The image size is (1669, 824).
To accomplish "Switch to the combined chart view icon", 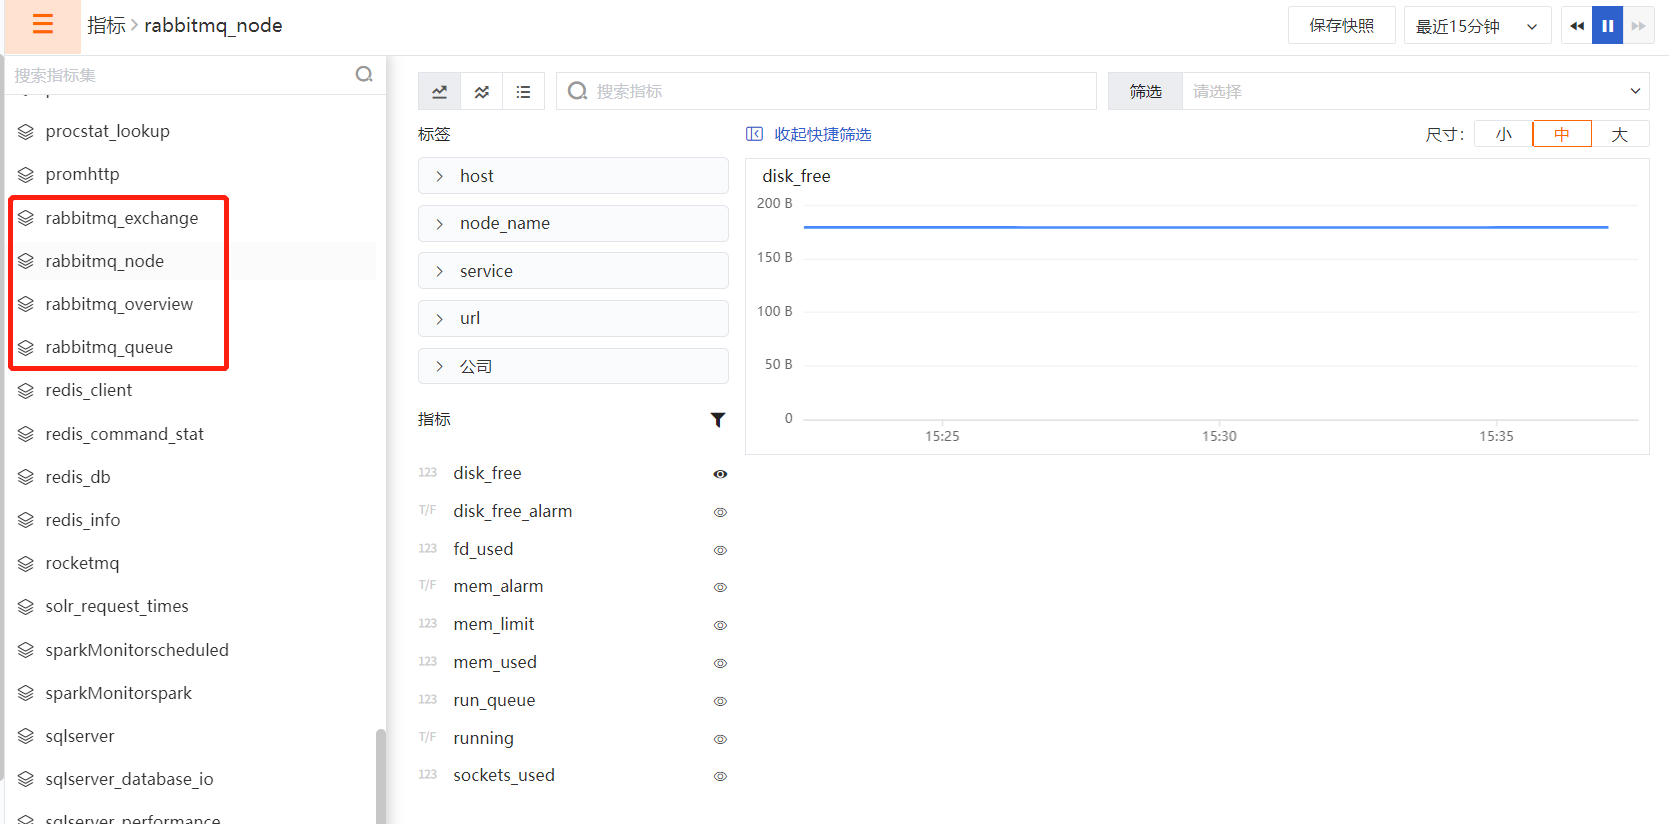I will [482, 91].
